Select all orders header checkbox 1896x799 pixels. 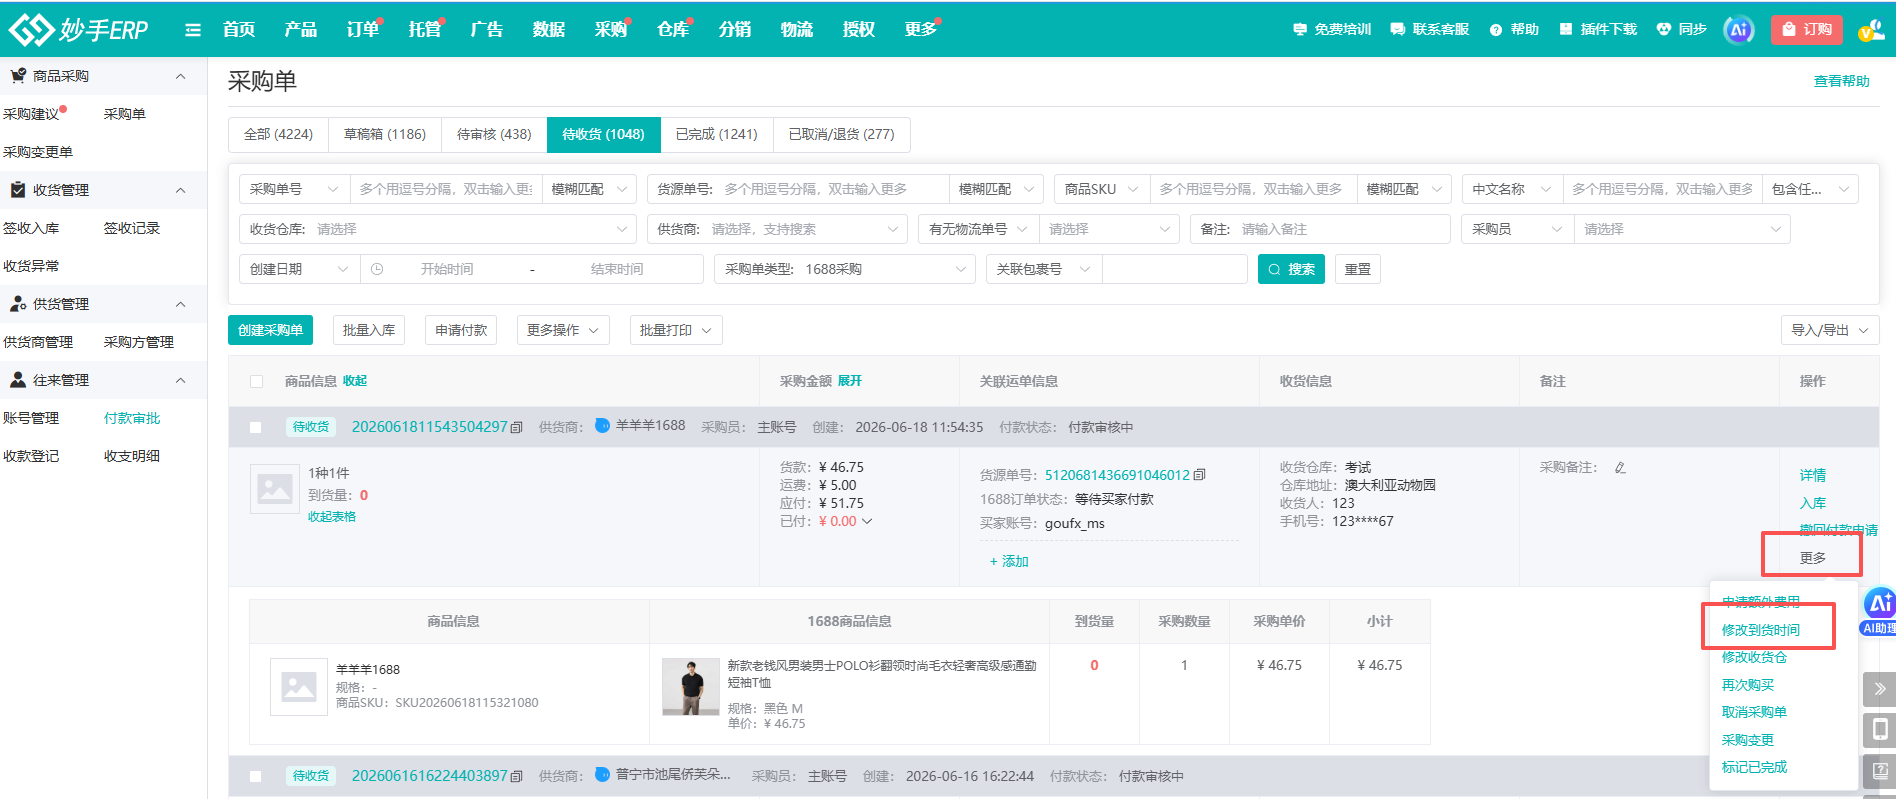(x=256, y=381)
